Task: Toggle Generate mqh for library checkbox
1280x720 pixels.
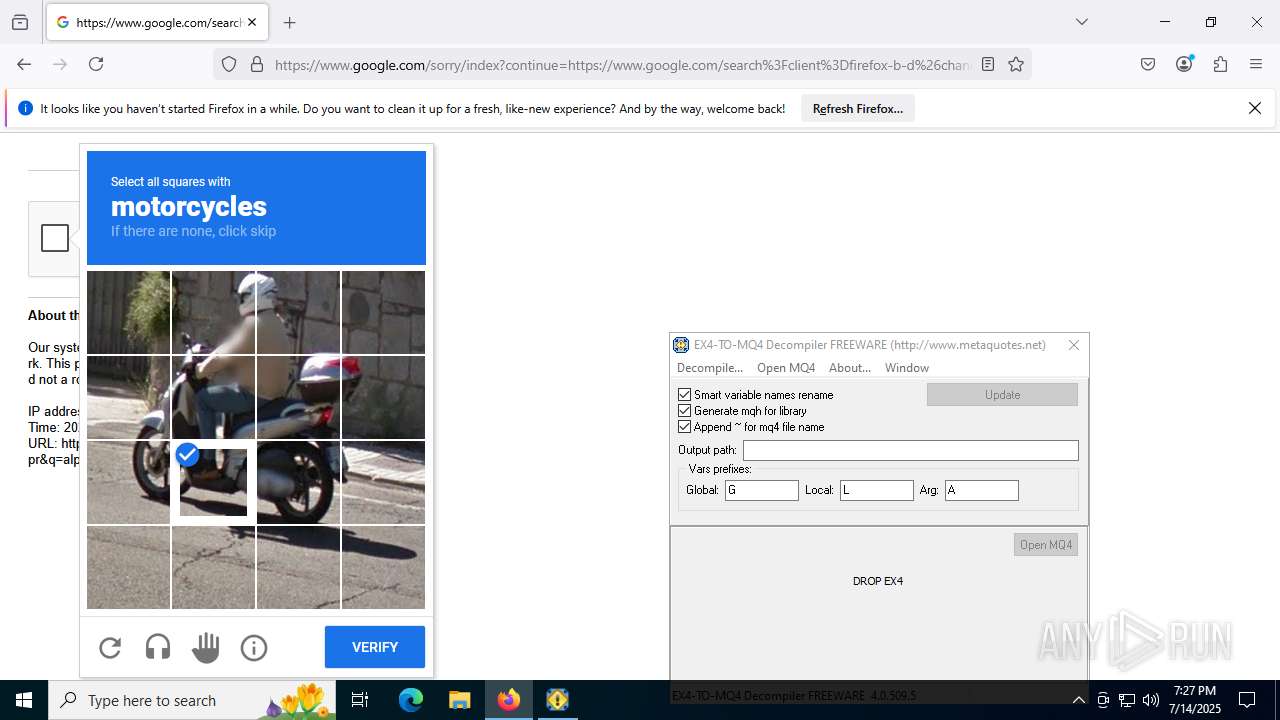Action: (685, 411)
